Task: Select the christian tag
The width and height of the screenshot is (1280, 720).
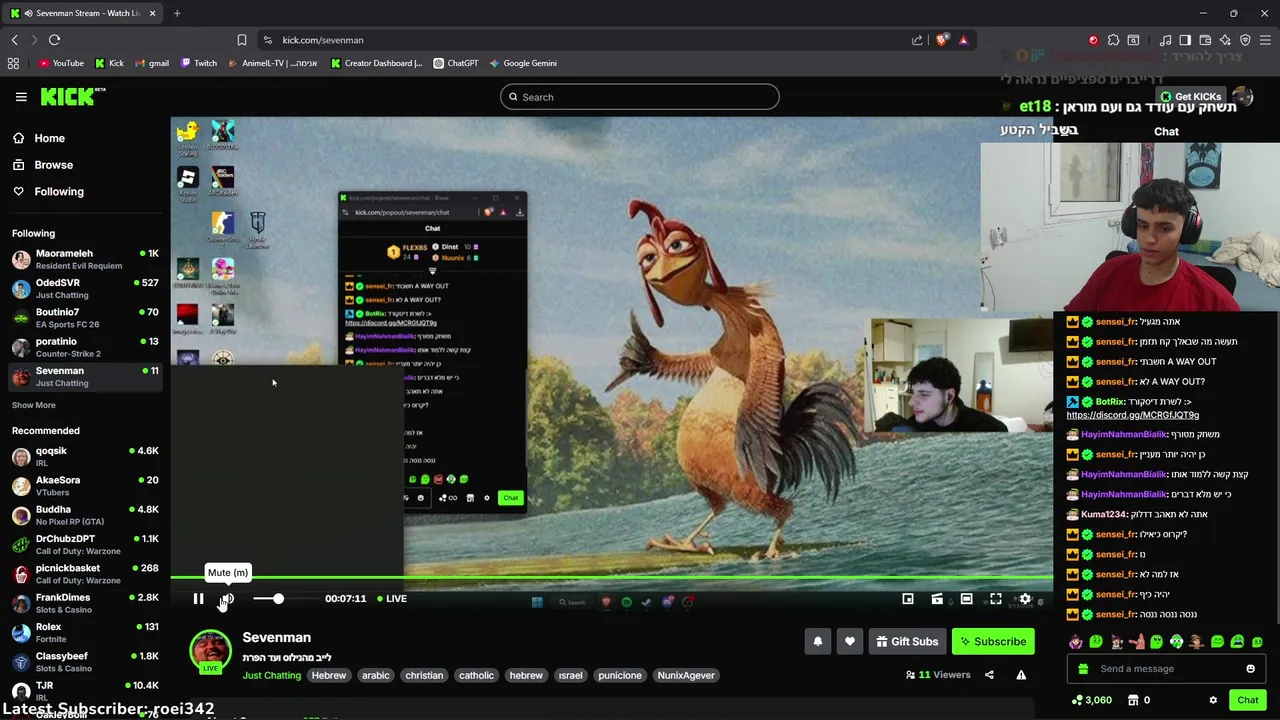Action: 424,675
